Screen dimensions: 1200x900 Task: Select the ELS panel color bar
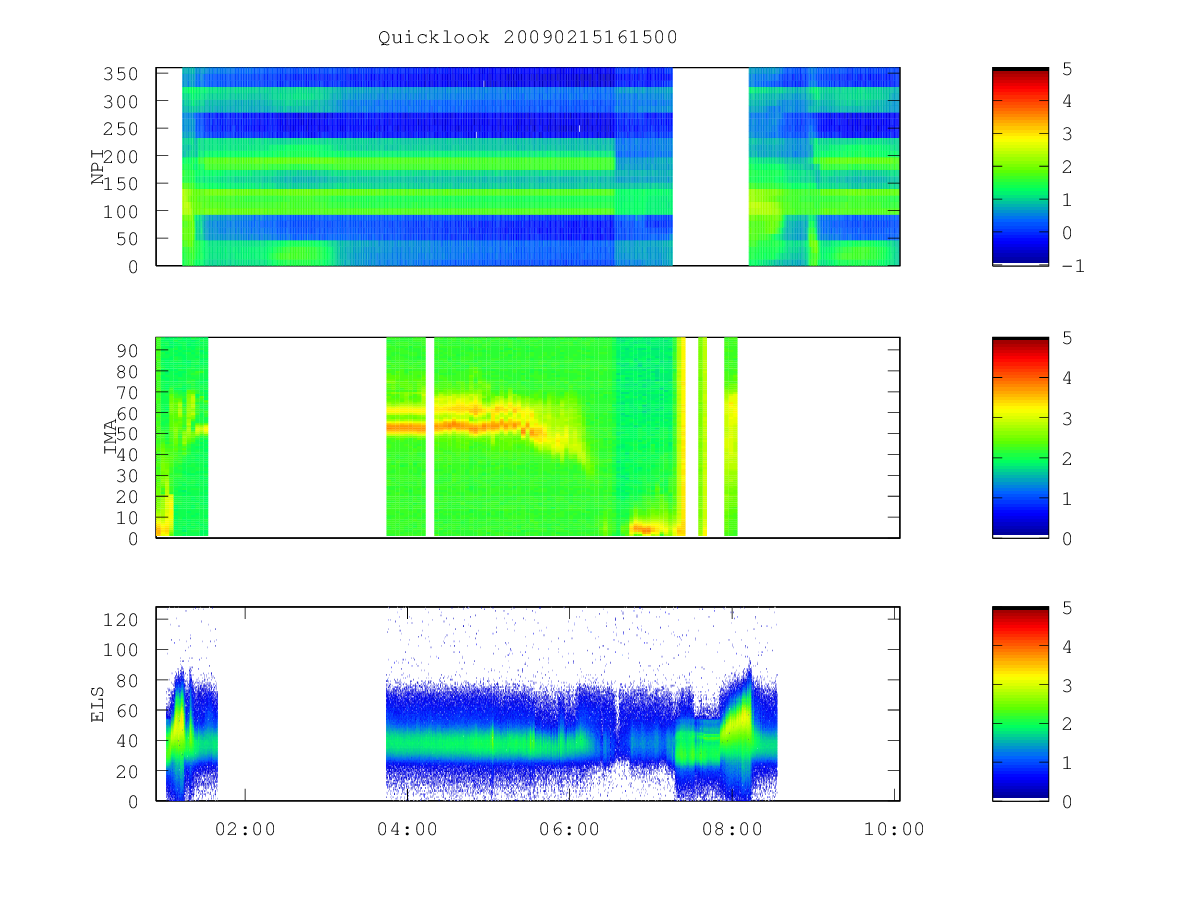point(1020,704)
